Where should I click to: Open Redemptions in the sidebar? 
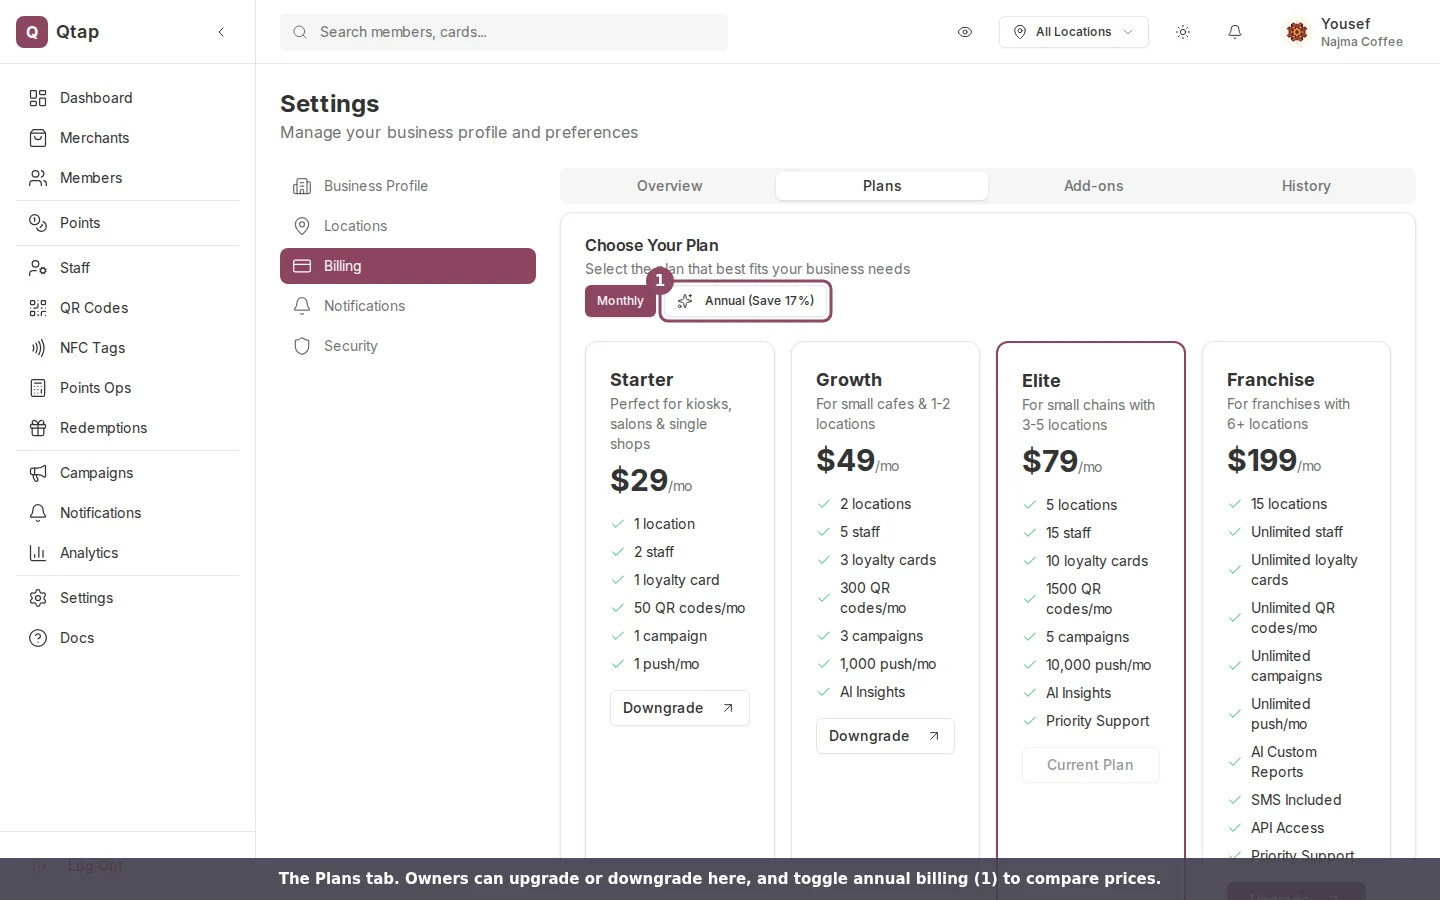(127, 428)
